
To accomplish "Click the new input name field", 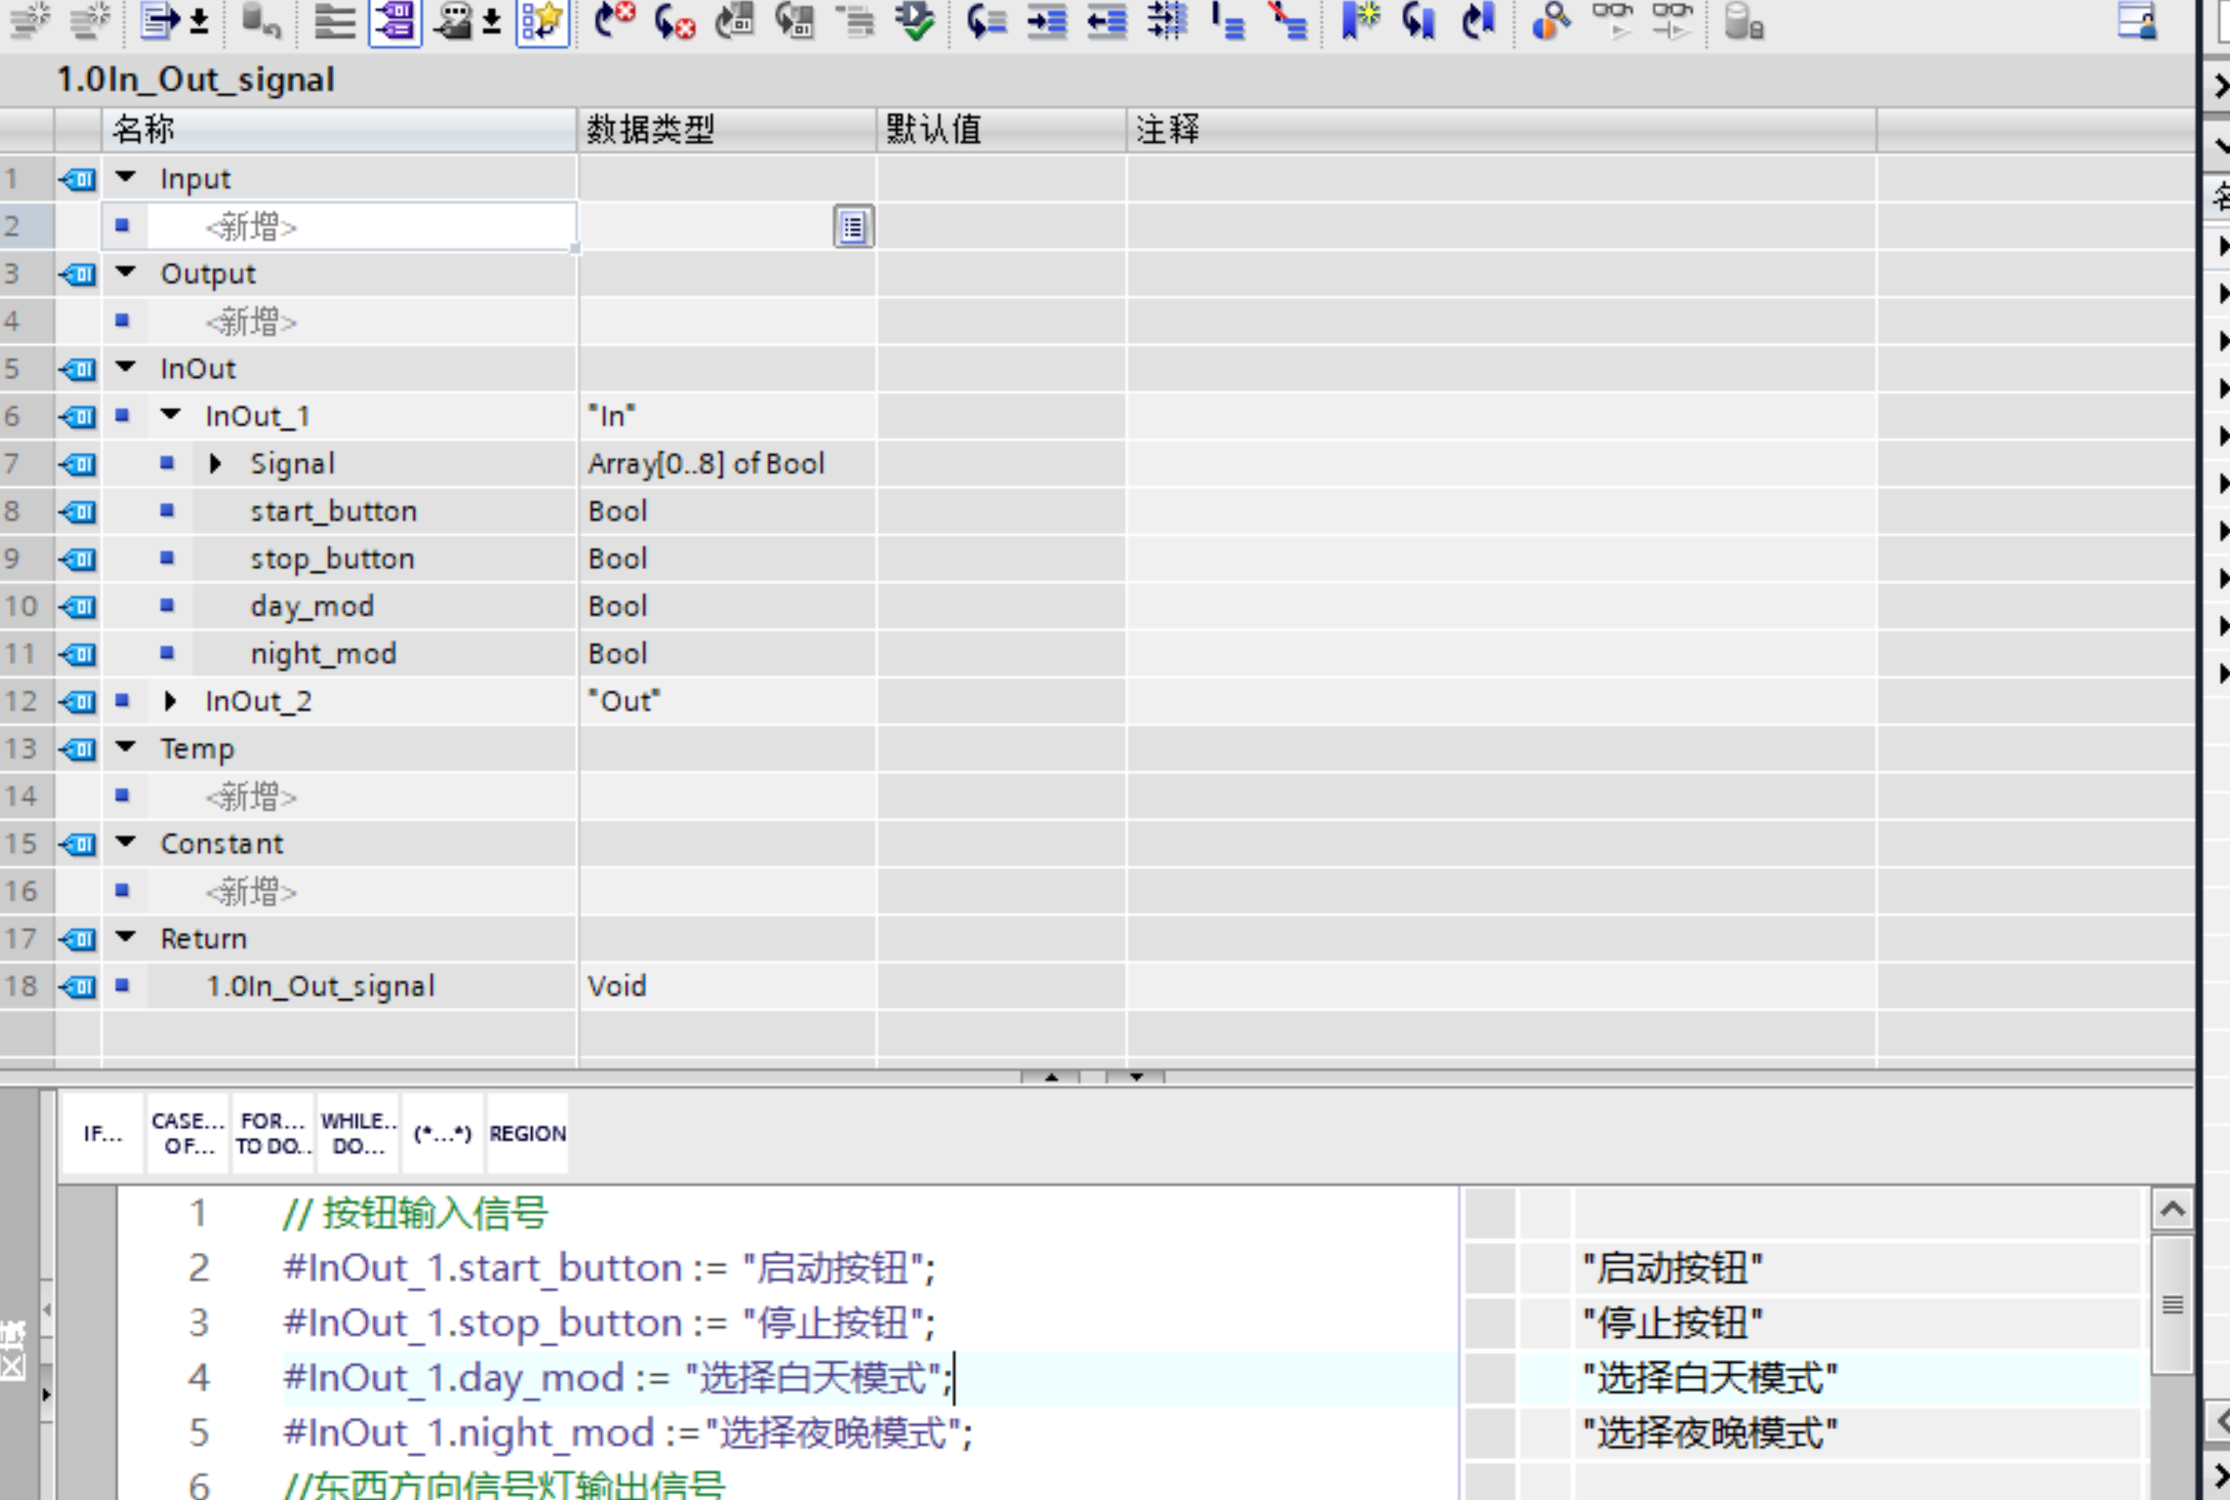I will coord(360,227).
